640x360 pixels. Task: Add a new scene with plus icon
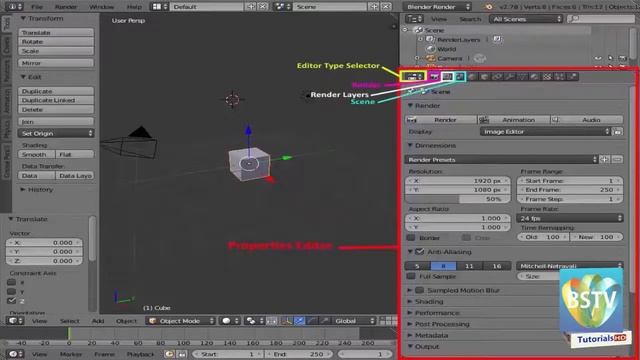coord(374,7)
